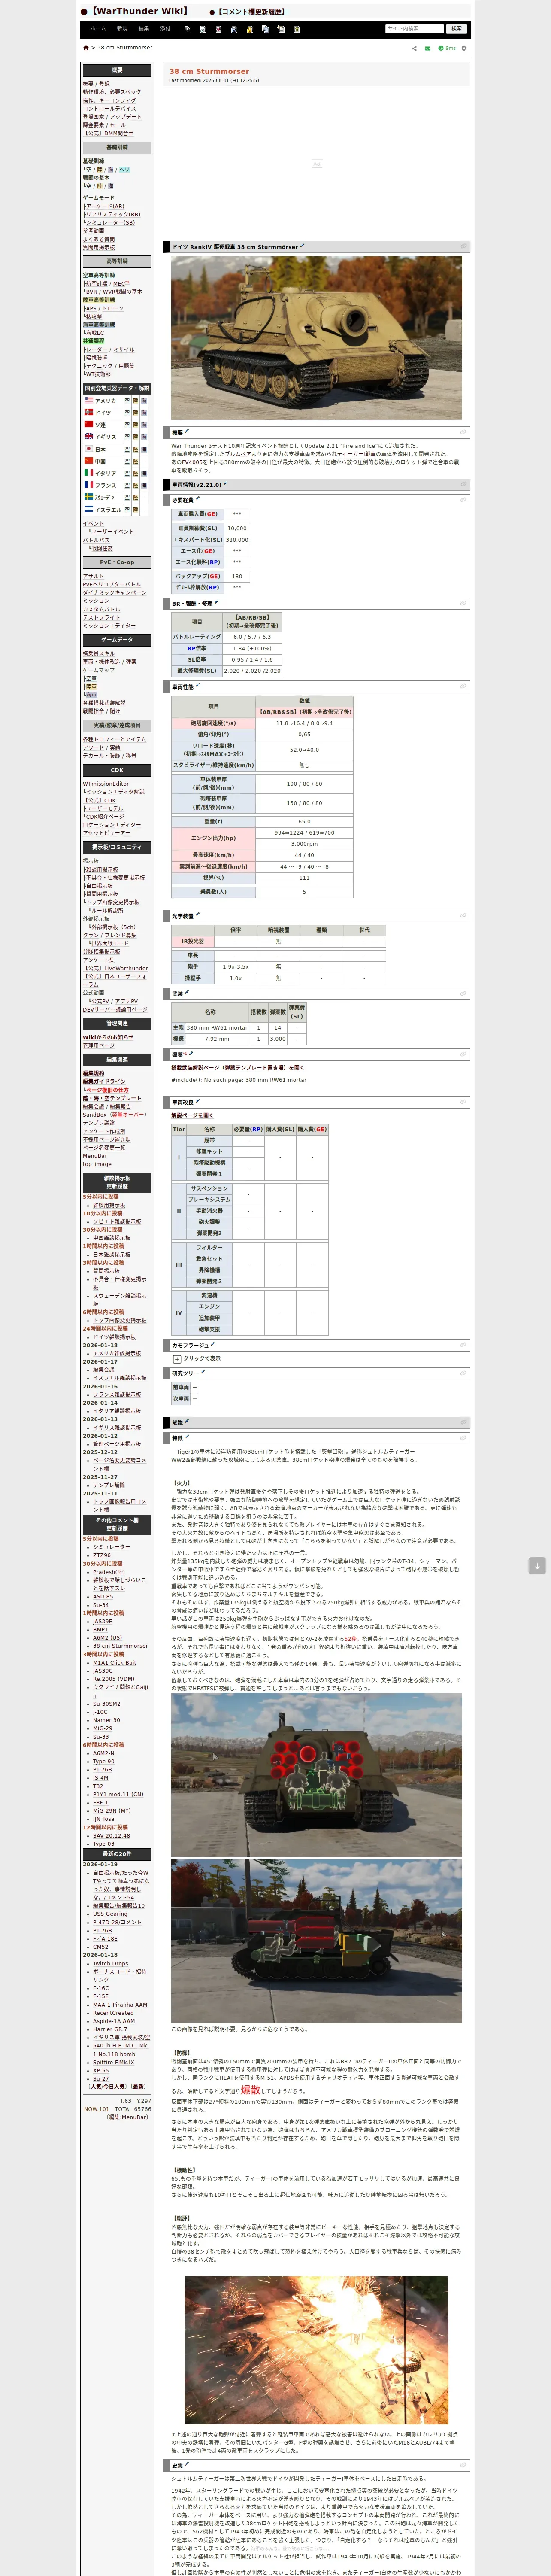Click the pencil icon beside 特徴 heading
This screenshot has width=551, height=2576.
187,1437
